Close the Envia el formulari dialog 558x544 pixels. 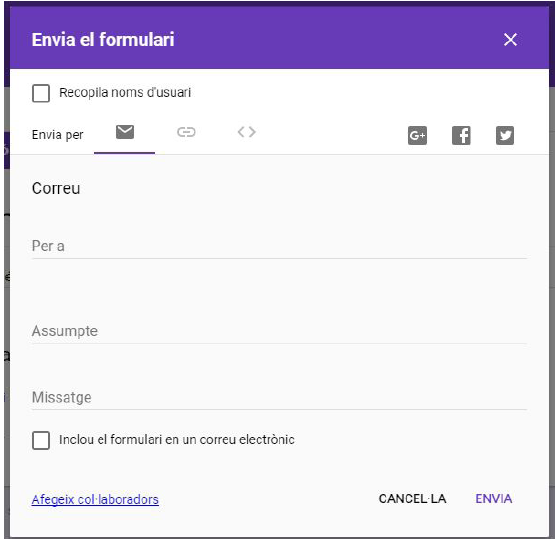coord(510,39)
